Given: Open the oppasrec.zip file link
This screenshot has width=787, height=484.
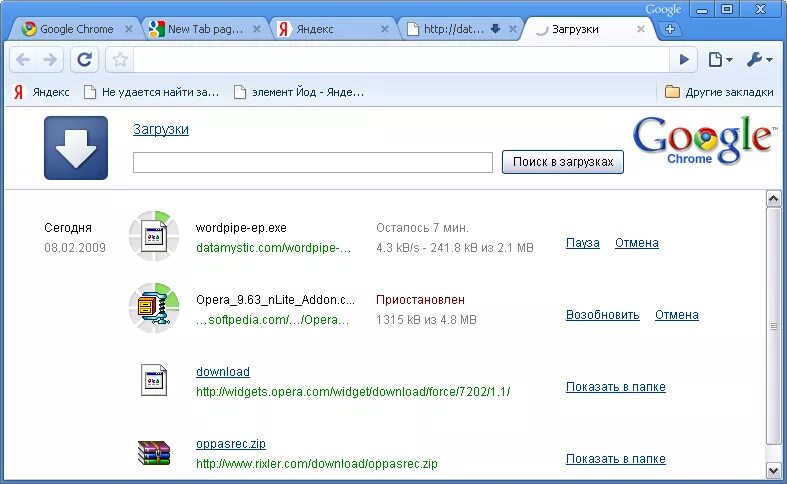Looking at the screenshot, I should (231, 444).
